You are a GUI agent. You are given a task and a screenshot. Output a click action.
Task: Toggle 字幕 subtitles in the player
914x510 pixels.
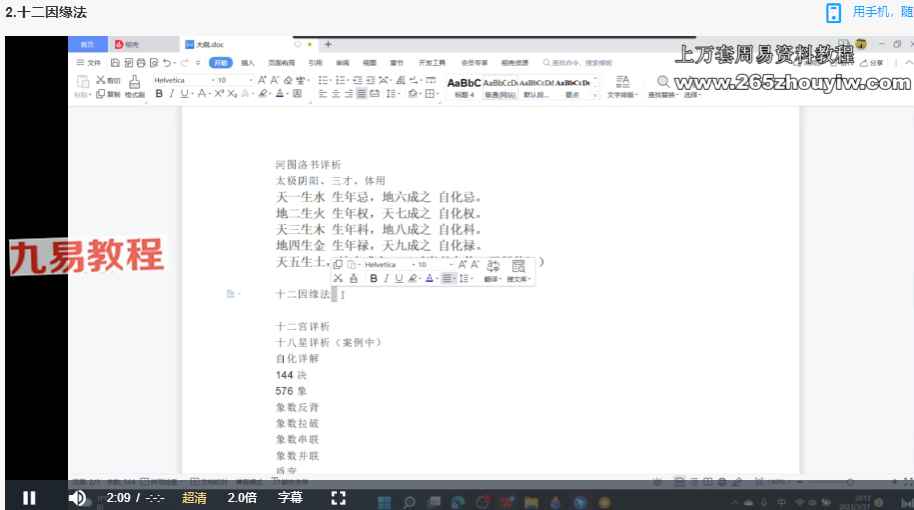[290, 497]
